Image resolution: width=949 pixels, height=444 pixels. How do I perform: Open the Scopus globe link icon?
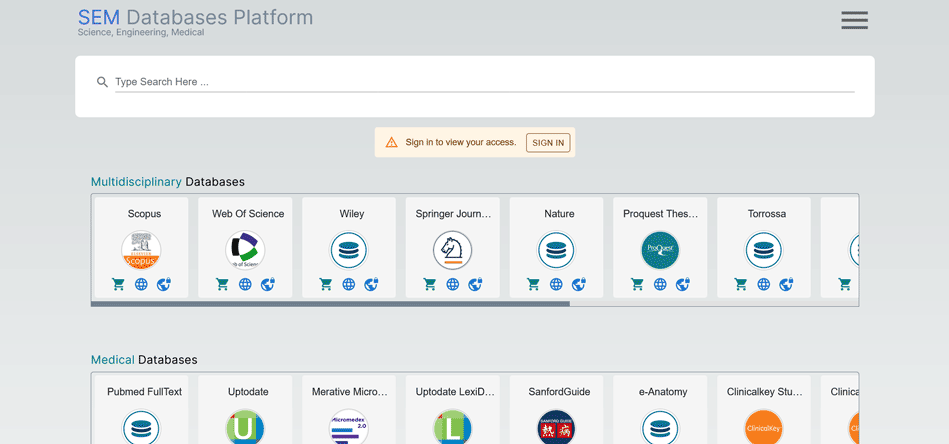pos(141,284)
